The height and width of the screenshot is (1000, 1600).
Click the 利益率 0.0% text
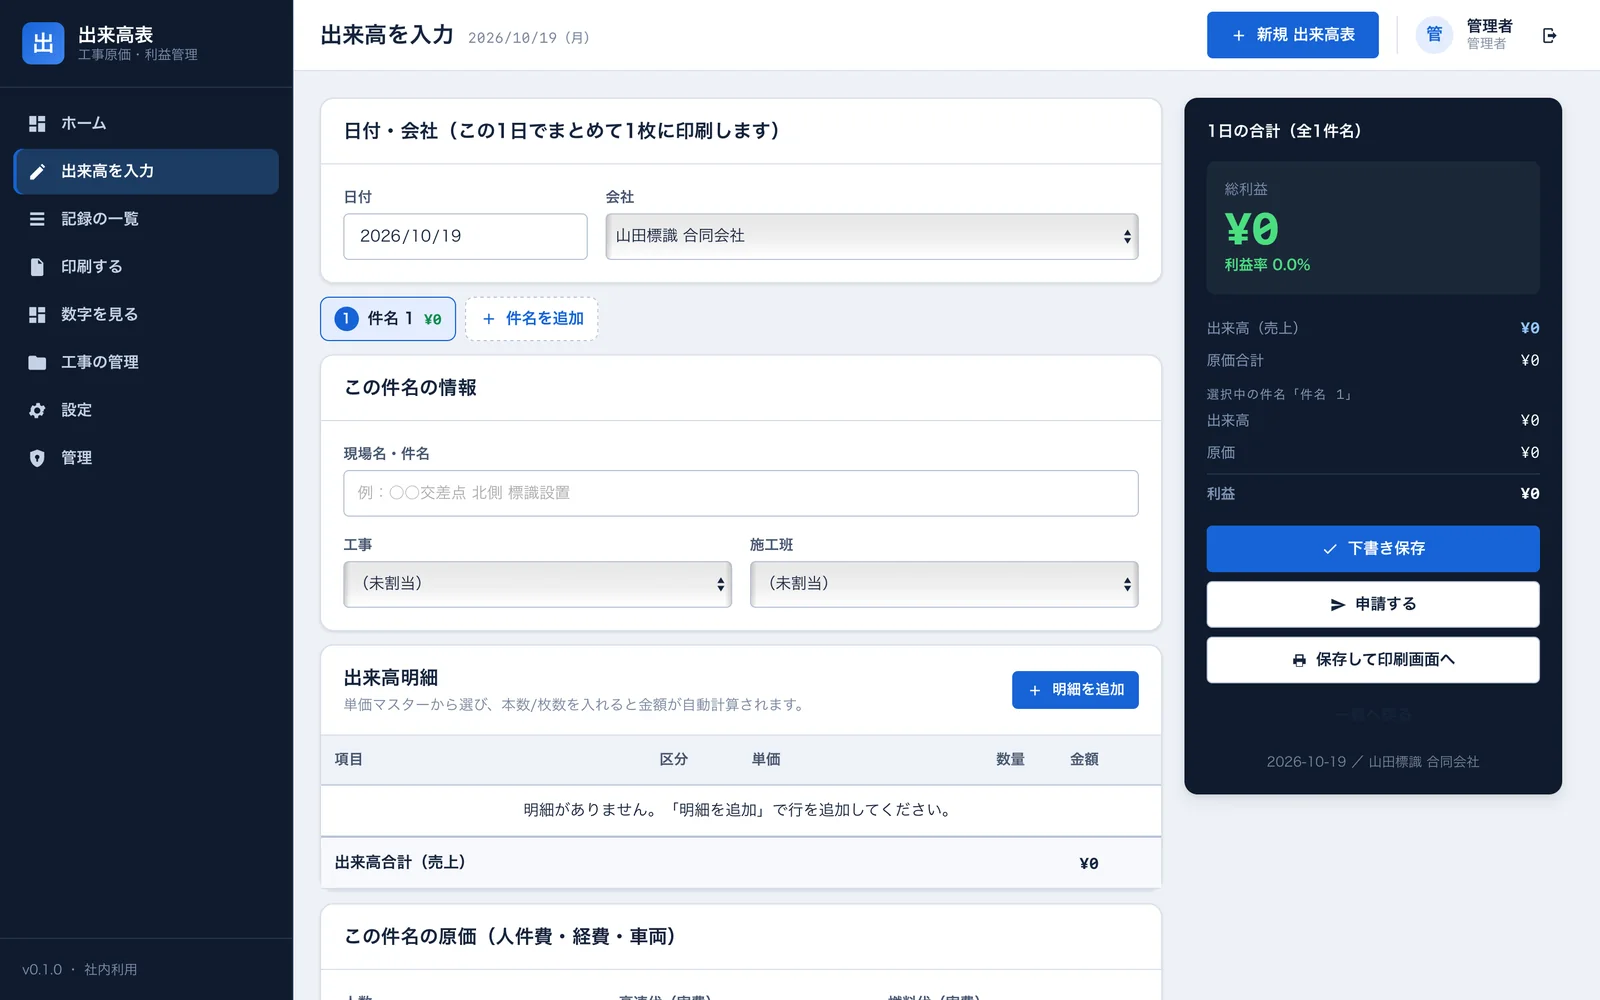coord(1267,265)
